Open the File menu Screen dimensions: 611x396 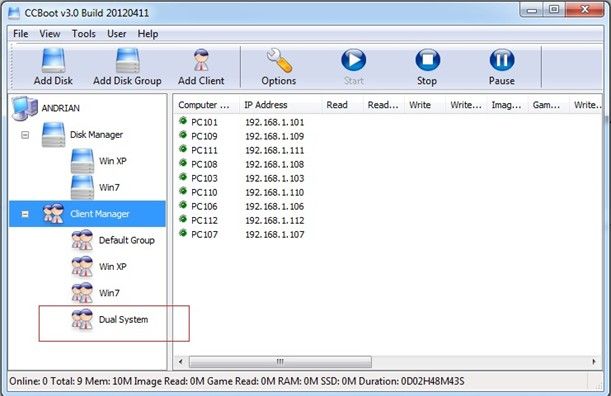(x=21, y=34)
